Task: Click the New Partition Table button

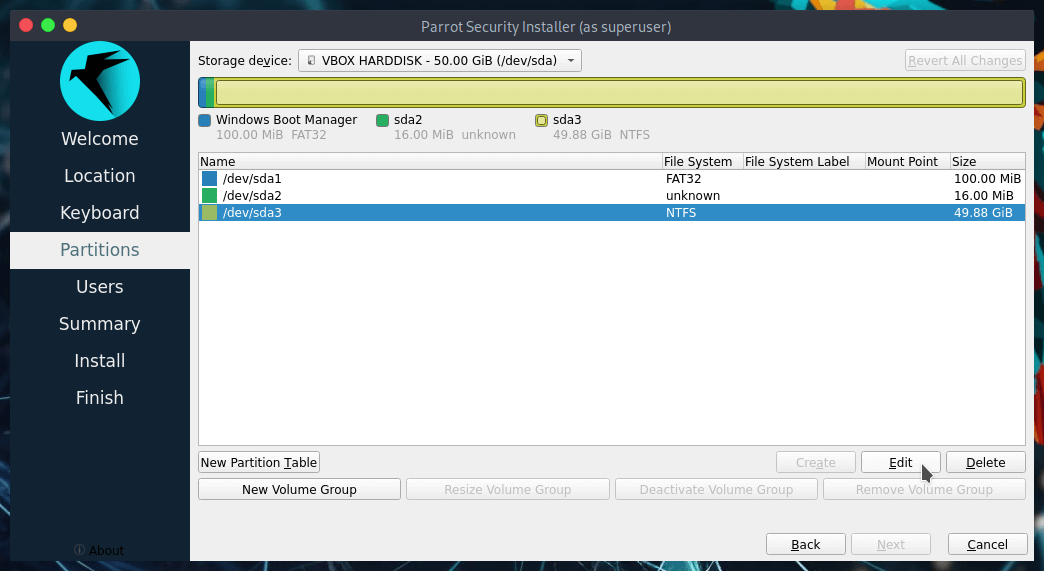Action: [258, 462]
